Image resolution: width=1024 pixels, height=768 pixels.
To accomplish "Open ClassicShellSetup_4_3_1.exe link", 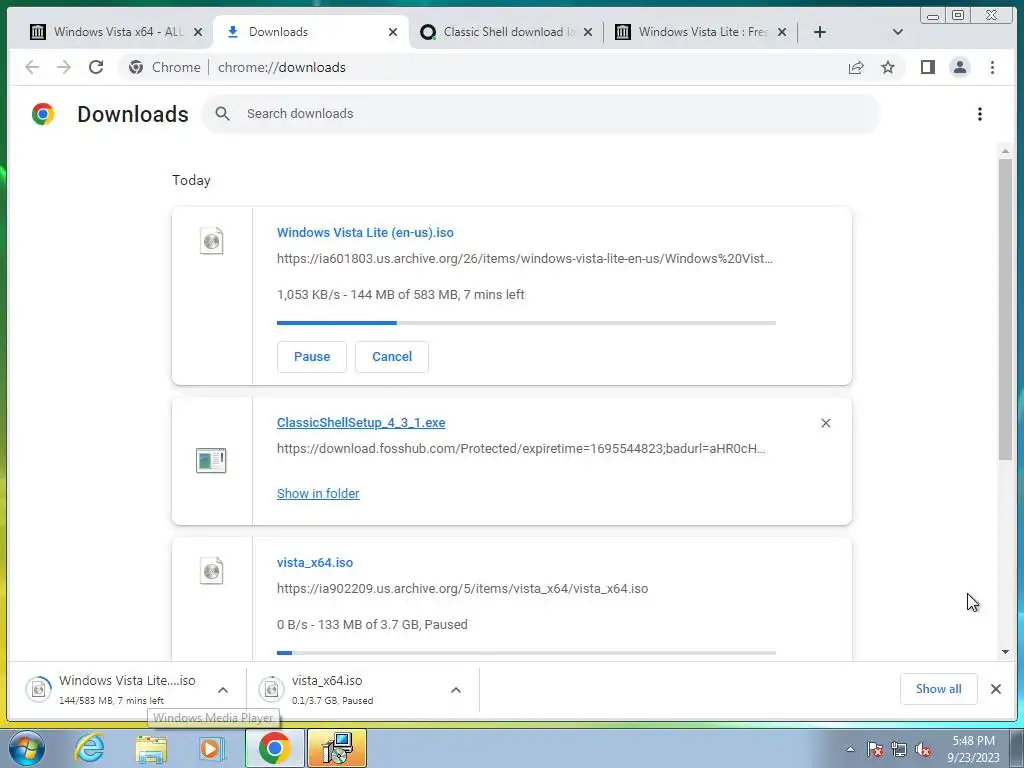I will point(361,423).
